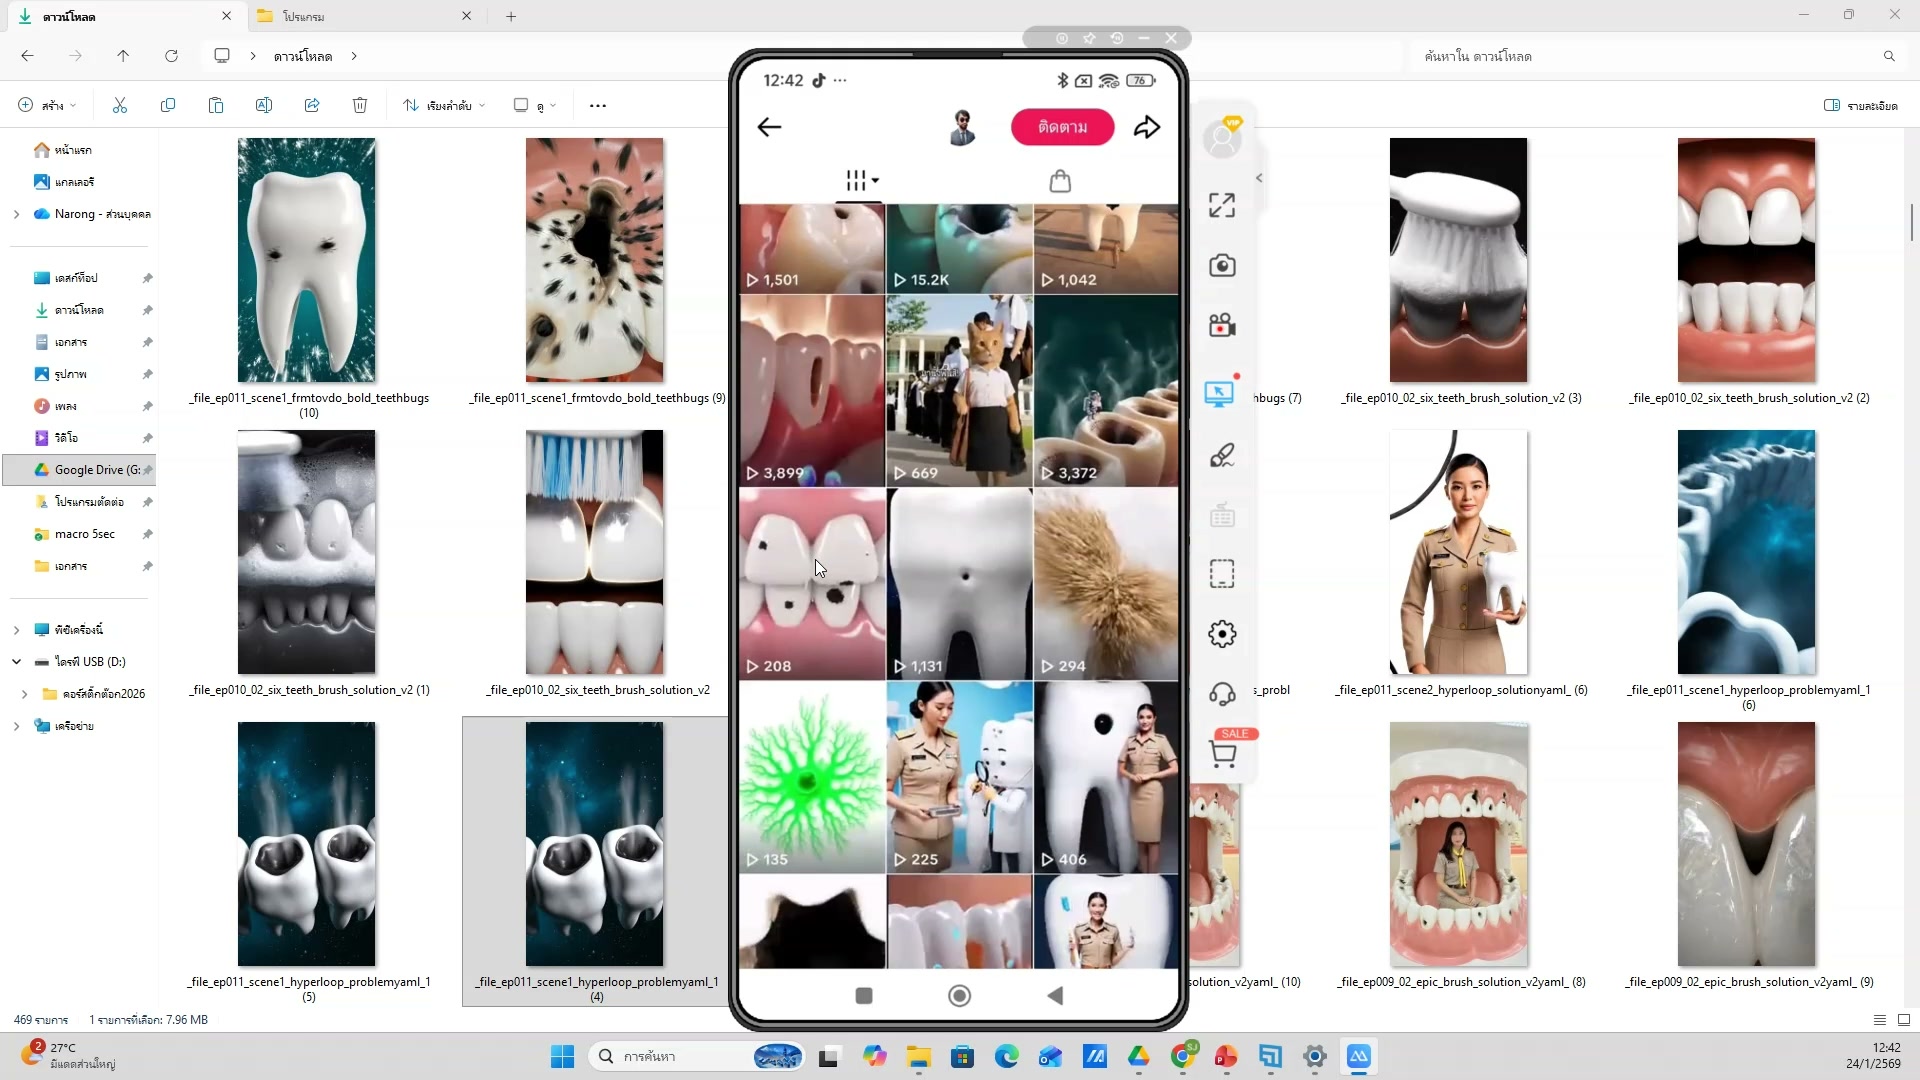1920x1080 pixels.
Task: Contact support via the headset icon
Action: pyautogui.click(x=1222, y=693)
